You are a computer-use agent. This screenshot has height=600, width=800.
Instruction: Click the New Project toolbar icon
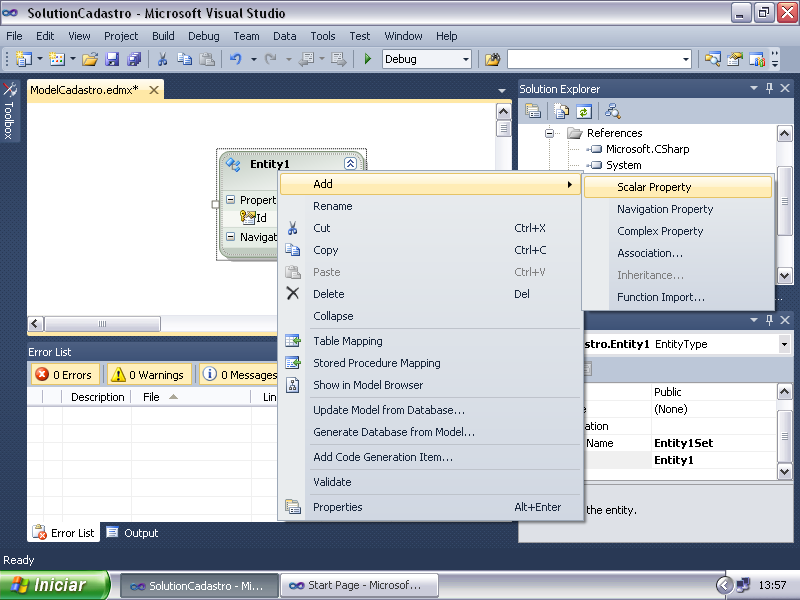click(23, 59)
